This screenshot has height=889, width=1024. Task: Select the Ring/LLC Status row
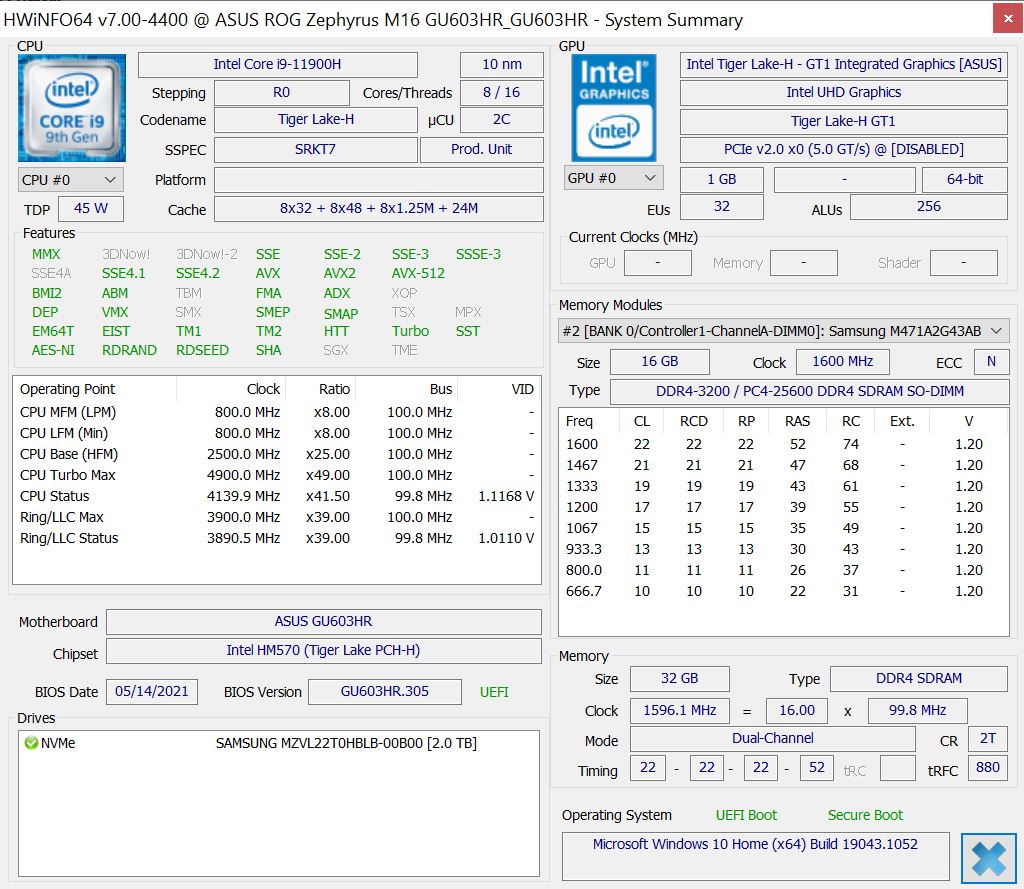pos(277,538)
